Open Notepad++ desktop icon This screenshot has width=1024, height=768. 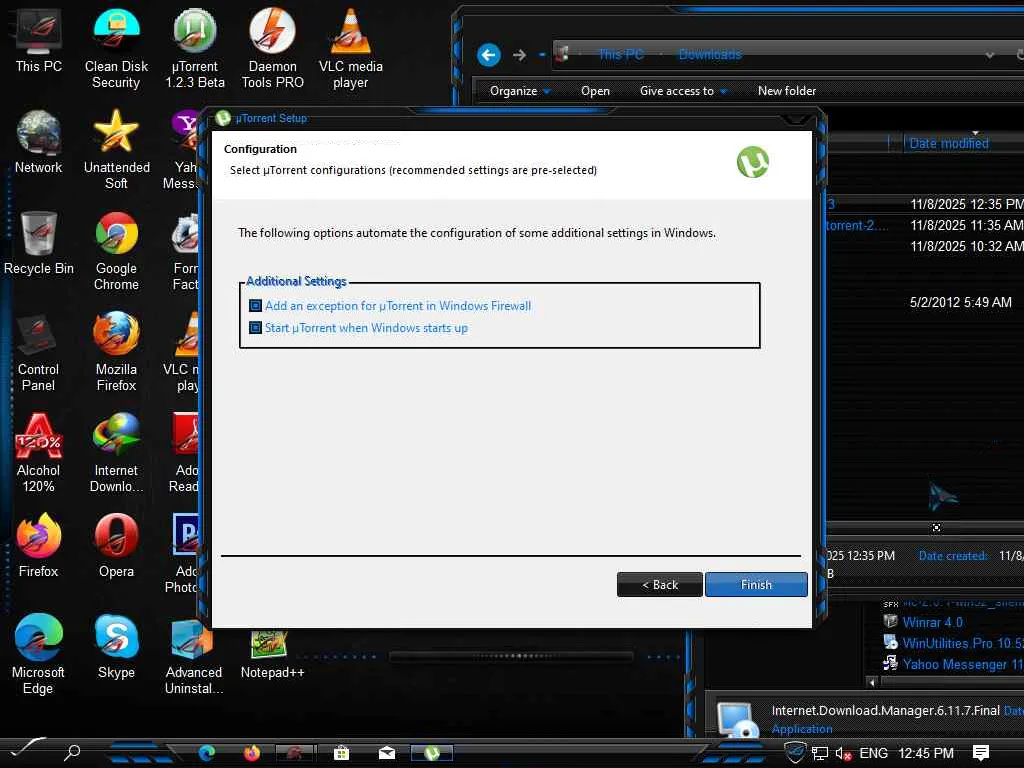(272, 655)
